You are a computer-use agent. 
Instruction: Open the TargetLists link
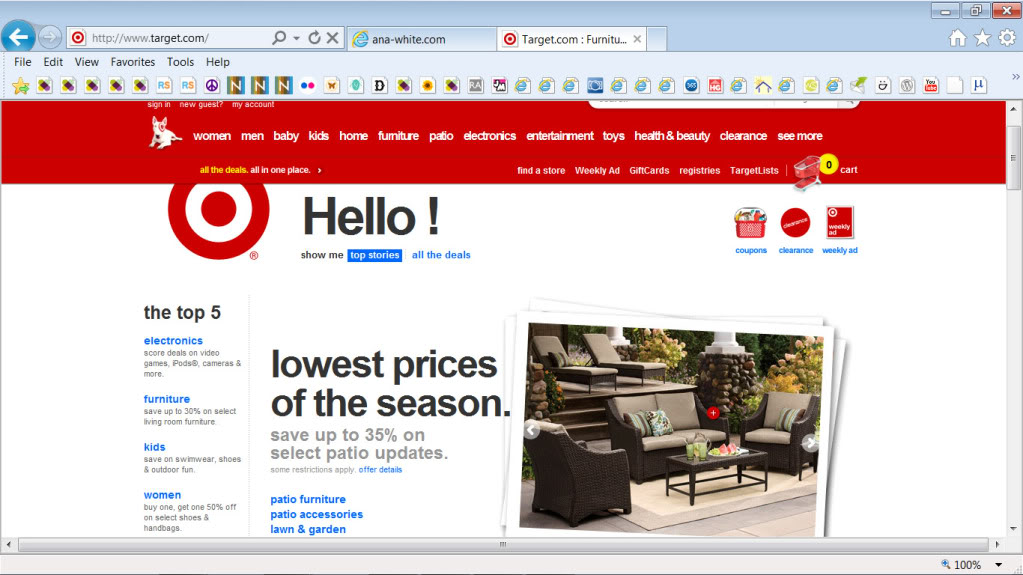[754, 170]
